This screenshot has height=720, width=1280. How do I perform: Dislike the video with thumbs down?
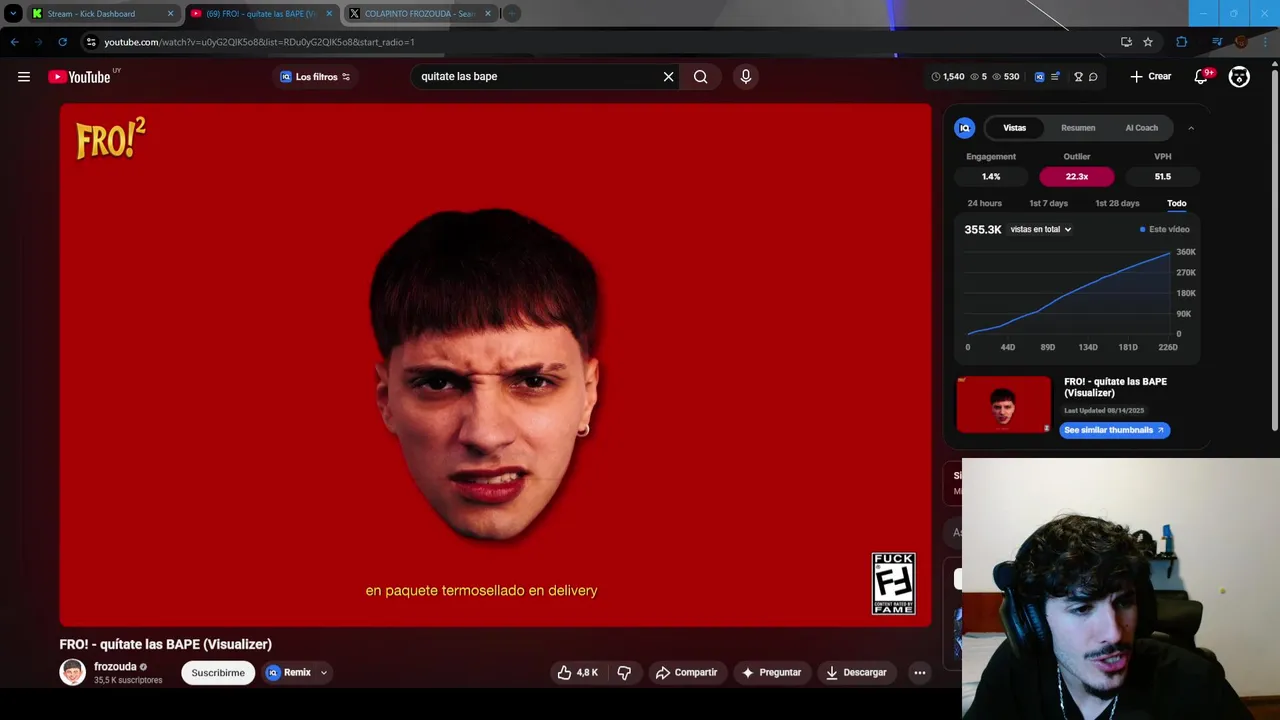624,673
